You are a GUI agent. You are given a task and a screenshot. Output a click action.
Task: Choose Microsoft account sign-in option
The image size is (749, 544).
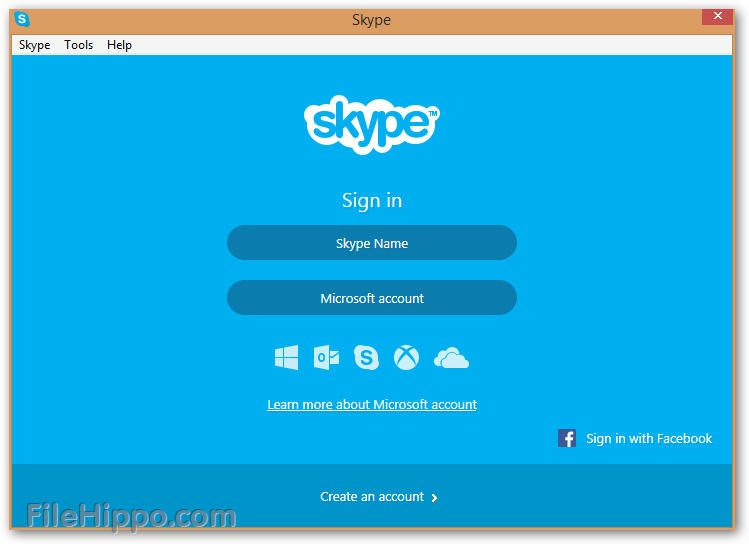(x=372, y=298)
